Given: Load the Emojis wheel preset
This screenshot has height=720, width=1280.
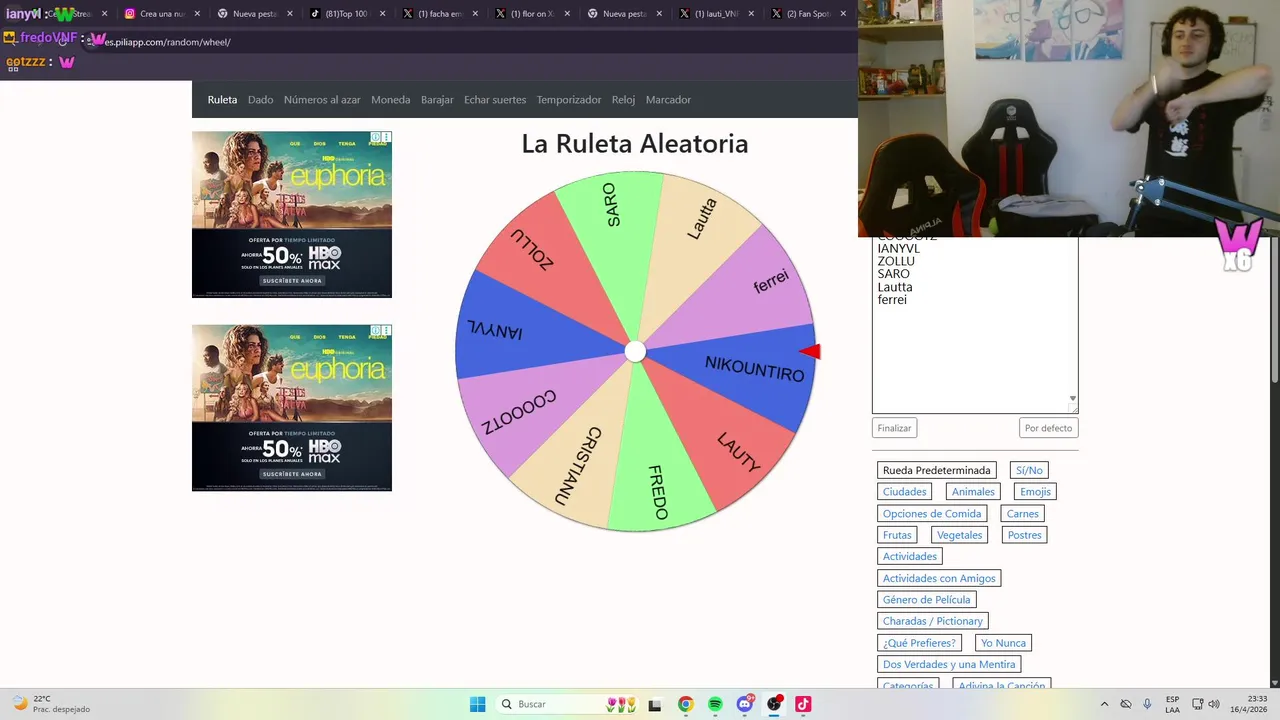Looking at the screenshot, I should [1035, 492].
